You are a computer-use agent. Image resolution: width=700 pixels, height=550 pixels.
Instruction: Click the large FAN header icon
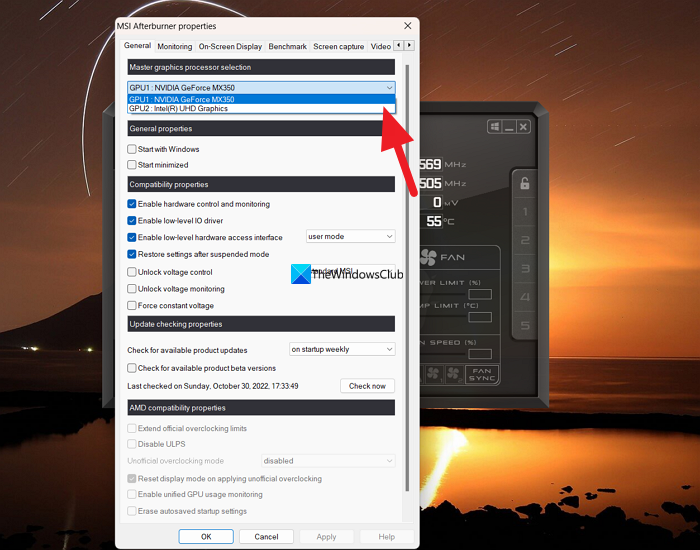coord(429,257)
